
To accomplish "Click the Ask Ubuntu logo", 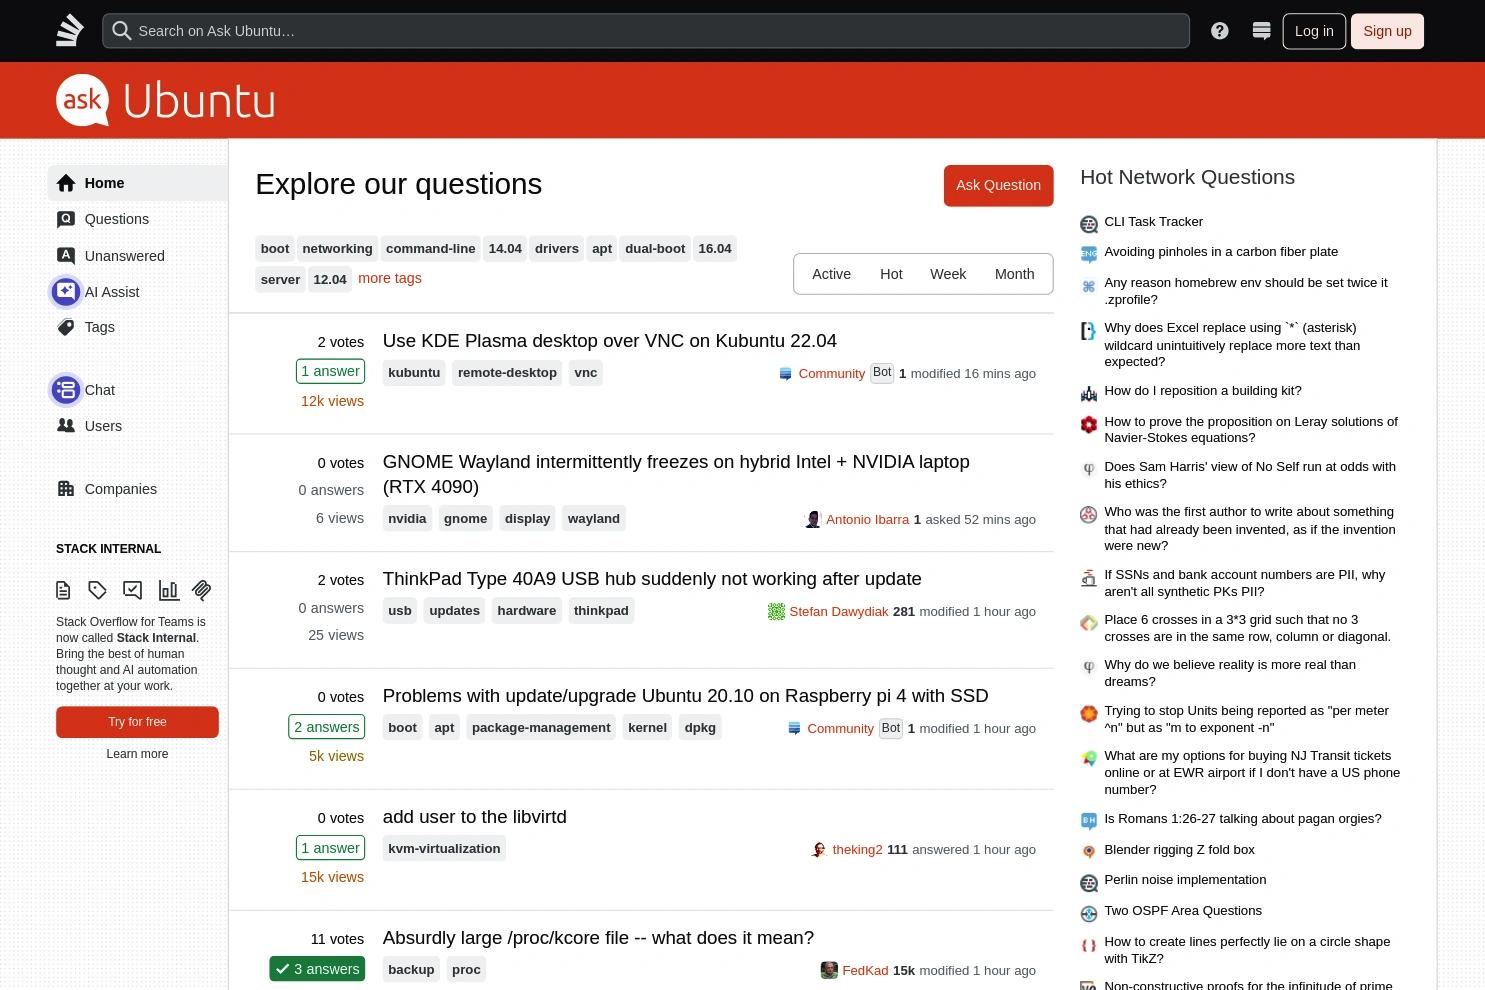I will 166,100.
